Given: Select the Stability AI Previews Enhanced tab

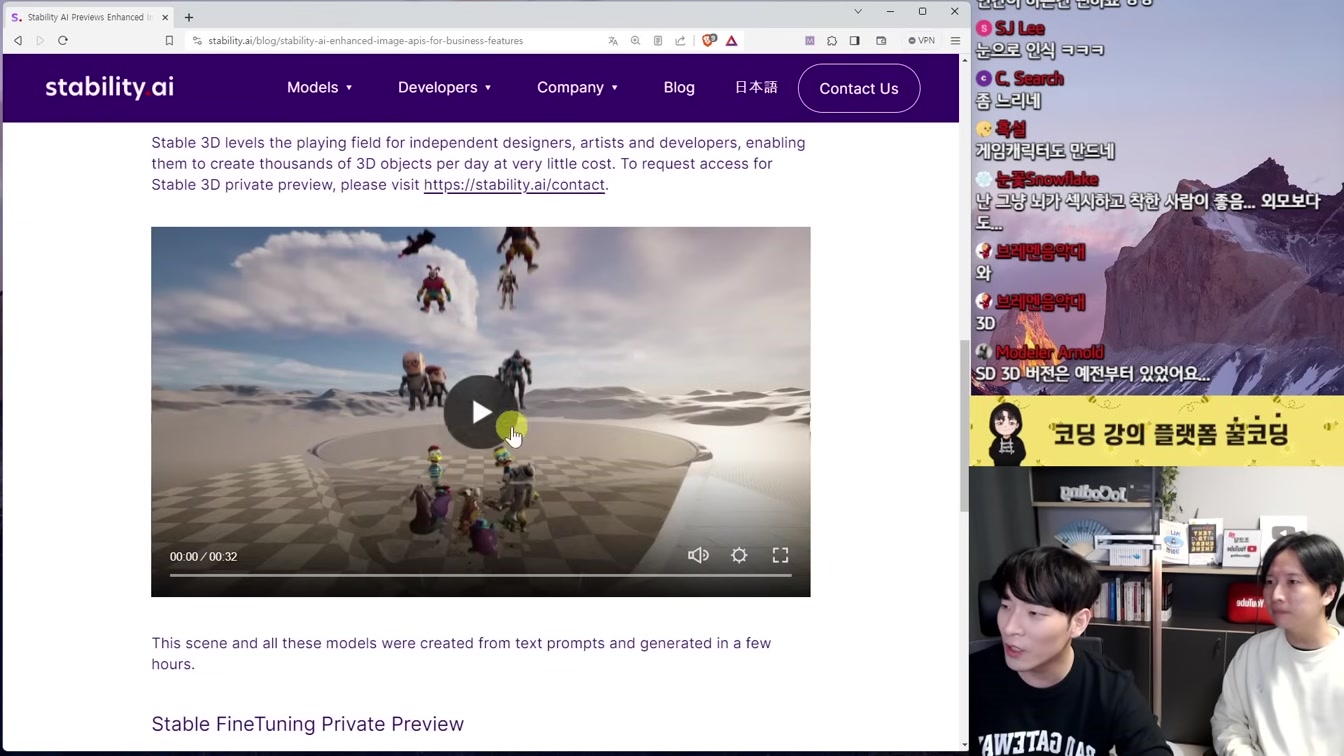Looking at the screenshot, I should [x=89, y=17].
